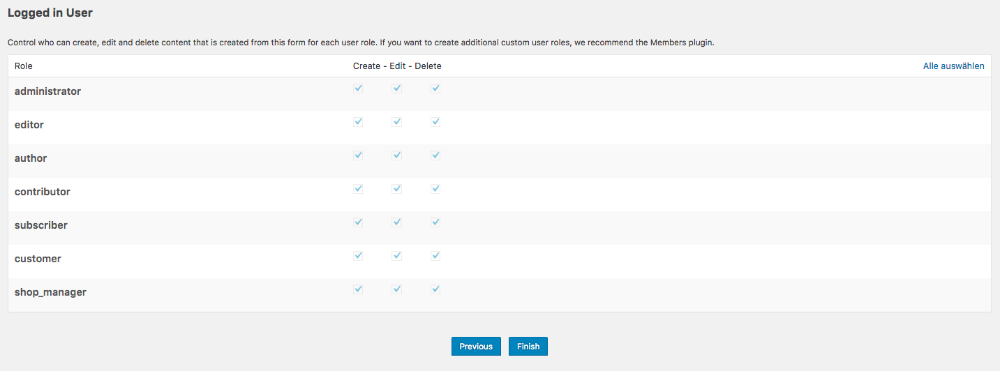The width and height of the screenshot is (1000, 371).
Task: Click the Create - Edit - Delete header
Action: 397,66
